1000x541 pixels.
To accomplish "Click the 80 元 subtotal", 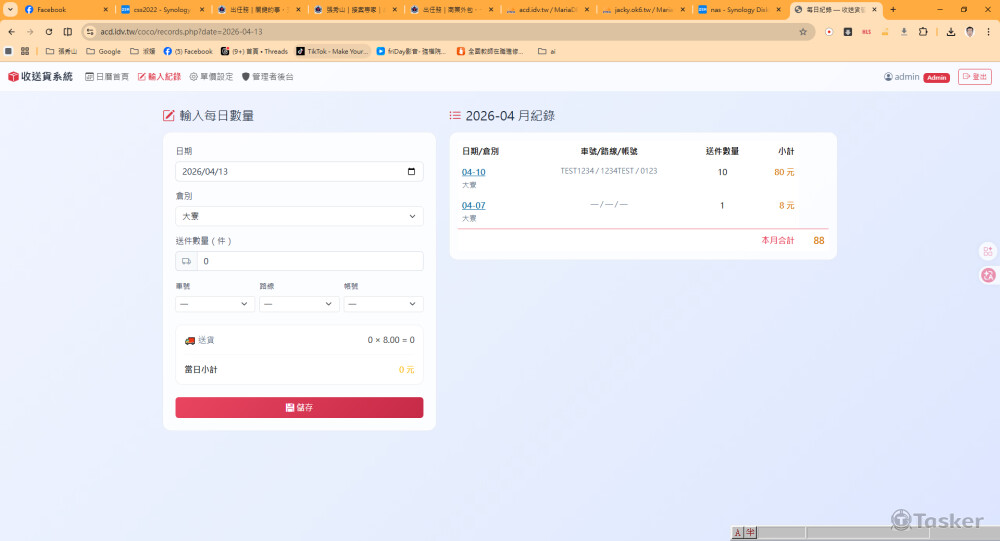I will pos(784,172).
